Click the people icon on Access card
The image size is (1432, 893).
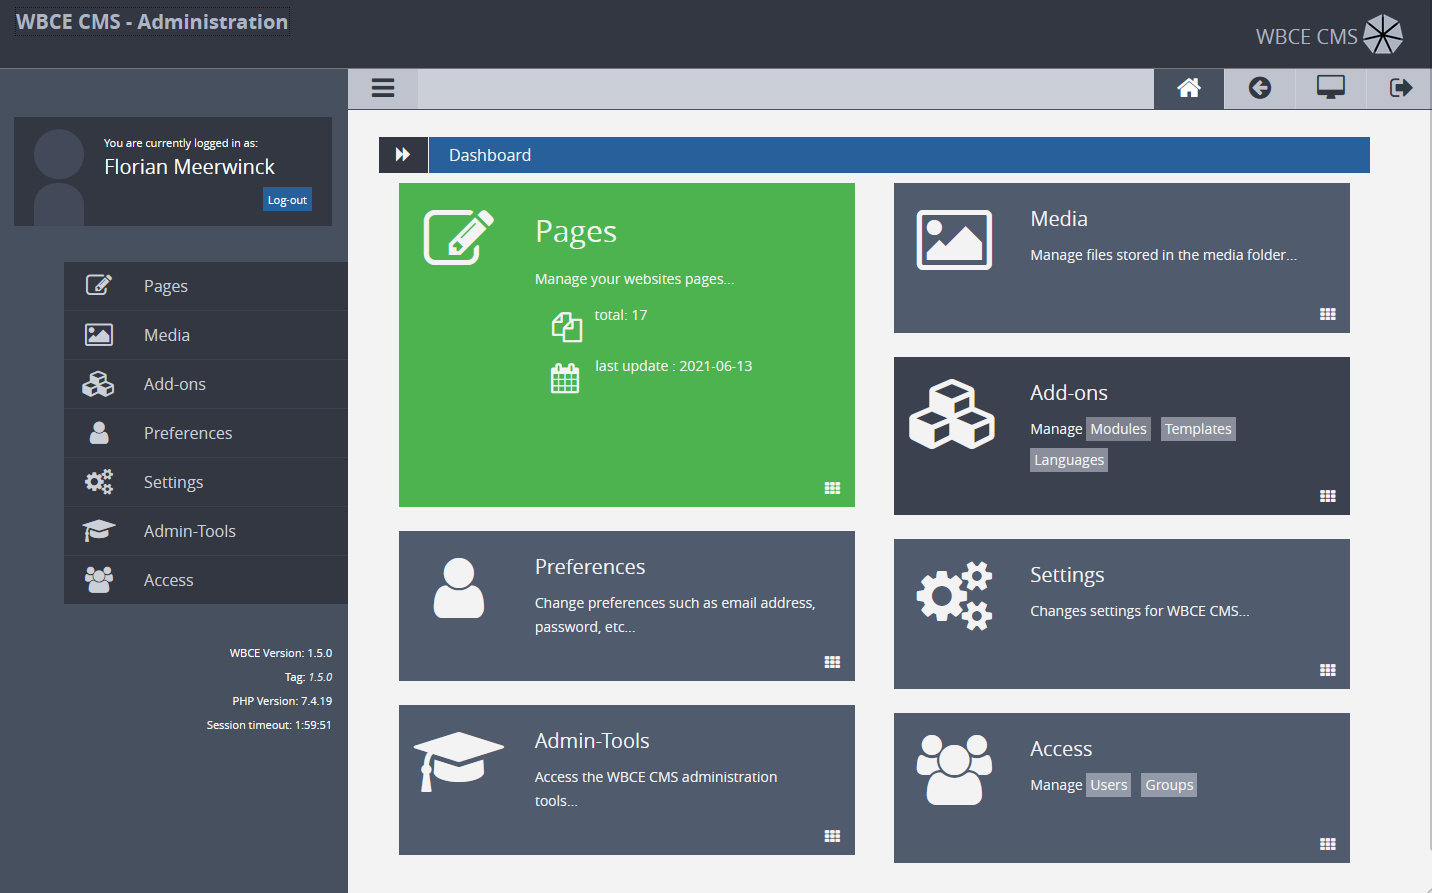point(955,770)
